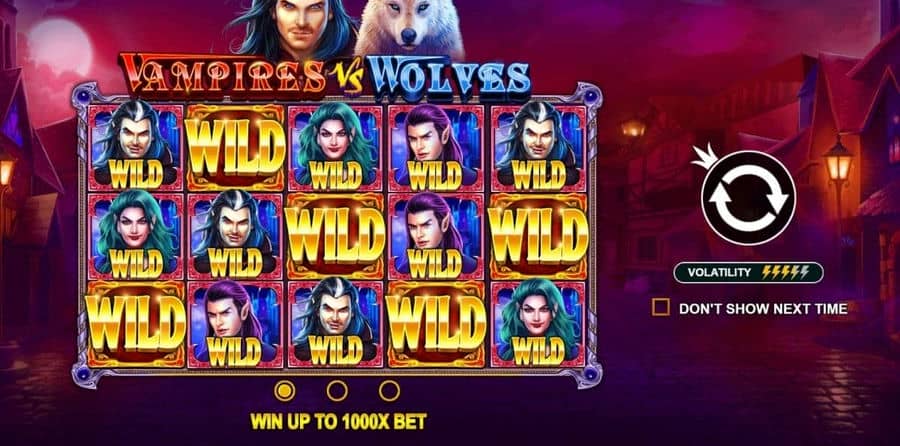This screenshot has width=900, height=446.
Task: Click the purple-haired vampire in top row
Action: [435, 148]
